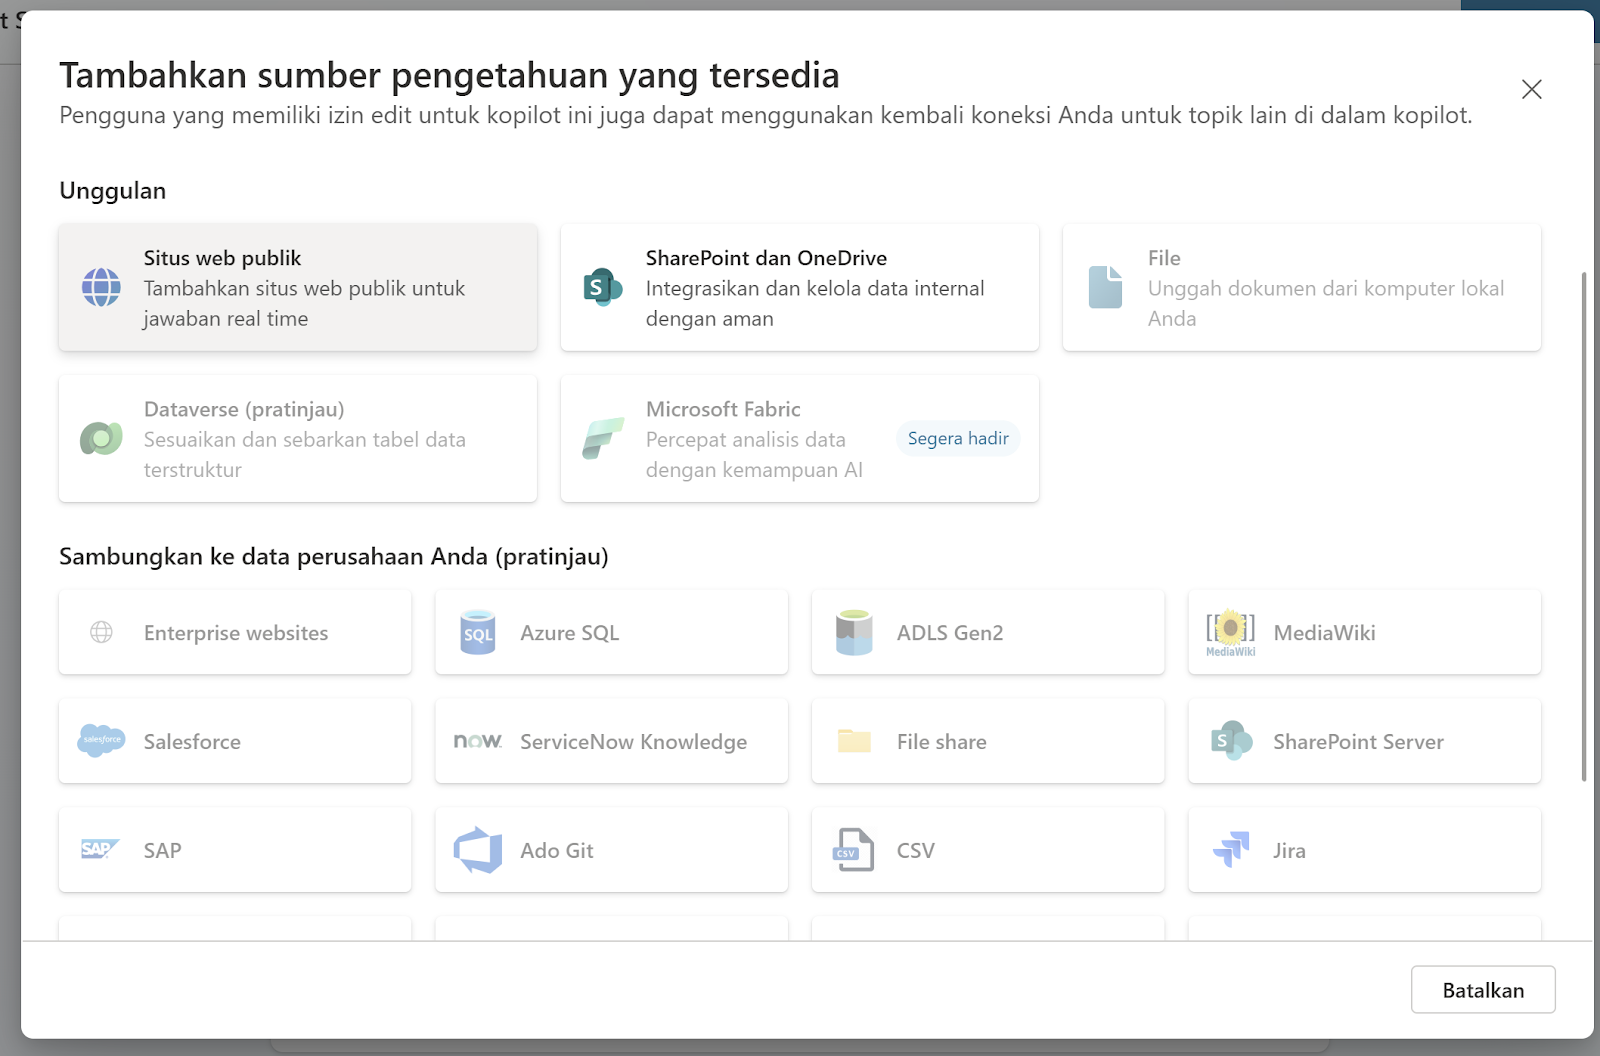
Task: Click the 'Unggulan' section heading
Action: pos(113,191)
